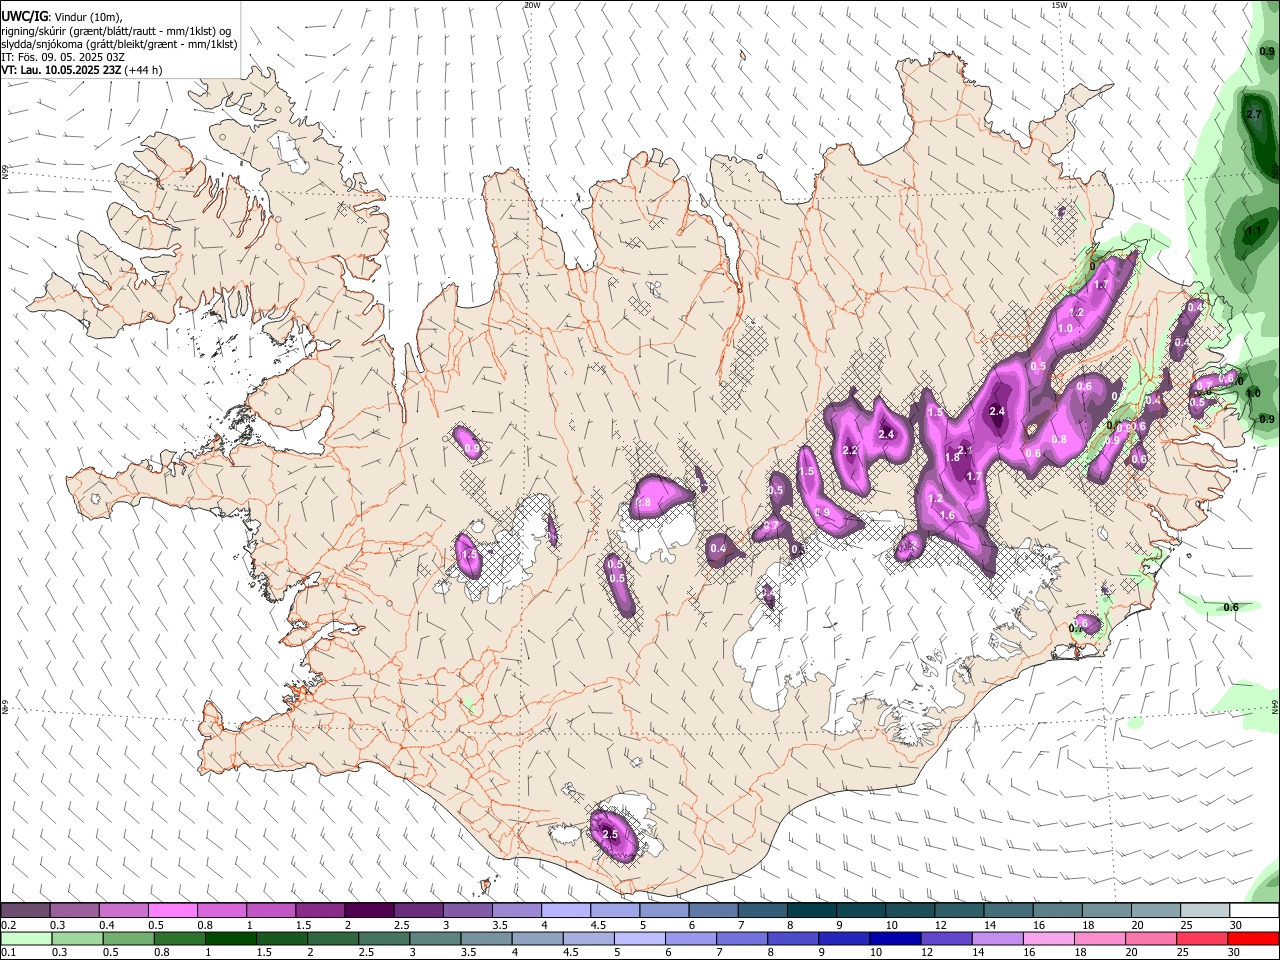
Task: Click the light pink swatch between 16 and 18
Action: [x=1047, y=938]
